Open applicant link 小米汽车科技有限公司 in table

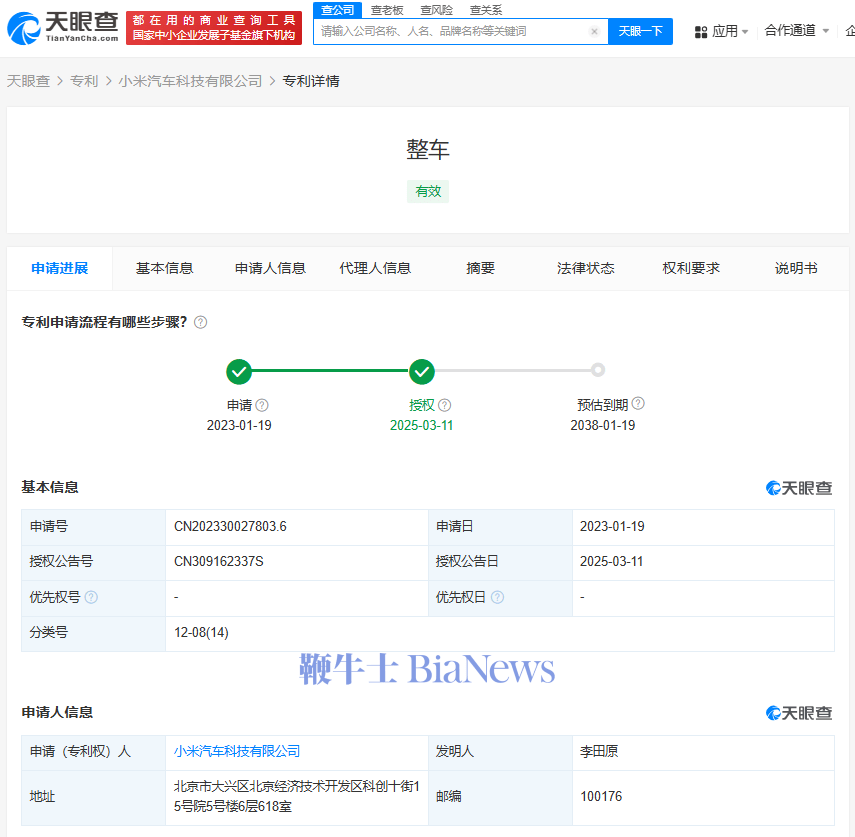(237, 751)
